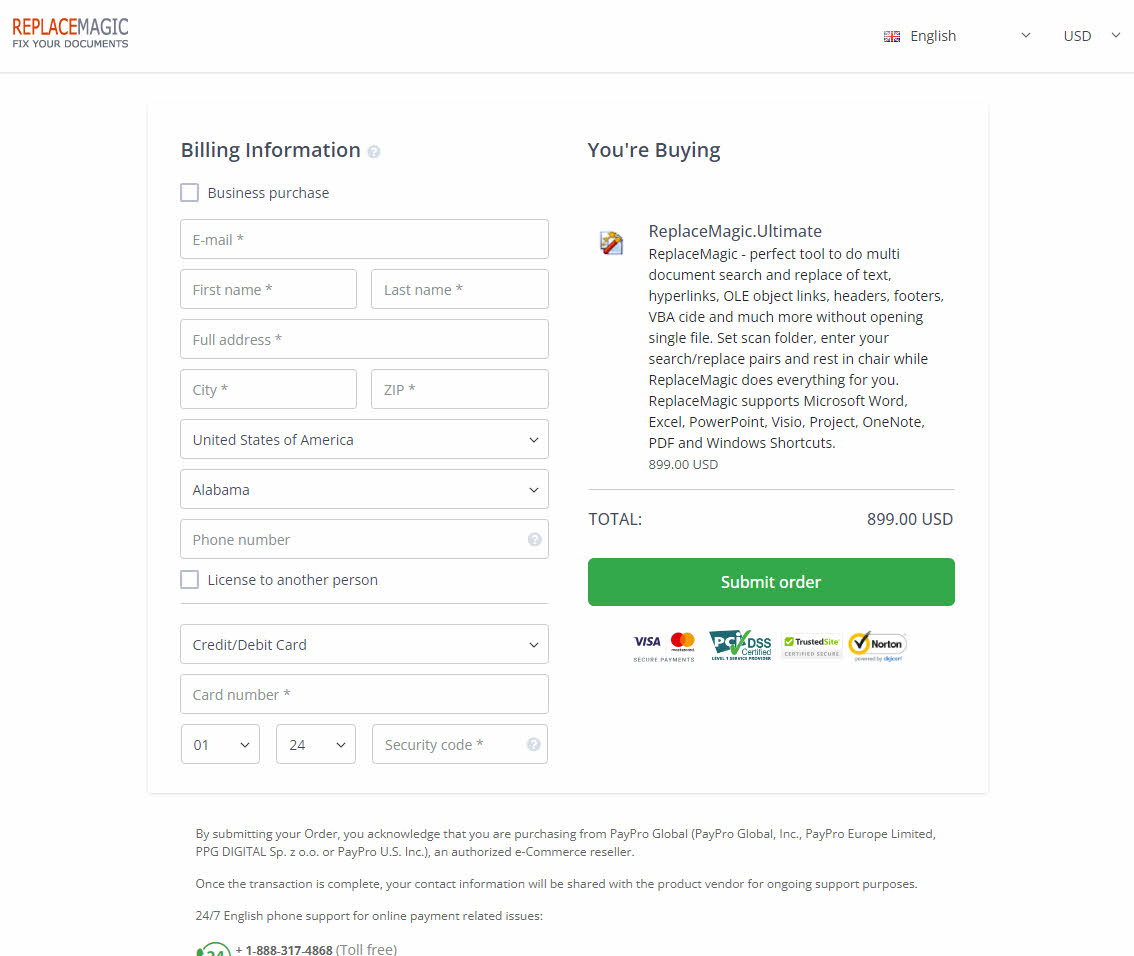Focus the Card number field
Screen dimensions: 1134x956
pyautogui.click(x=364, y=695)
